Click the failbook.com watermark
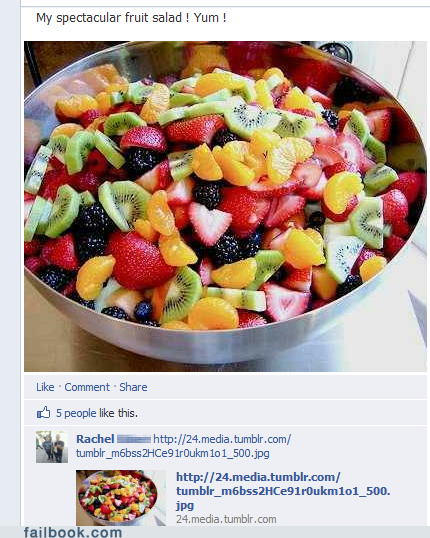The width and height of the screenshot is (430, 538). pyautogui.click(x=73, y=532)
